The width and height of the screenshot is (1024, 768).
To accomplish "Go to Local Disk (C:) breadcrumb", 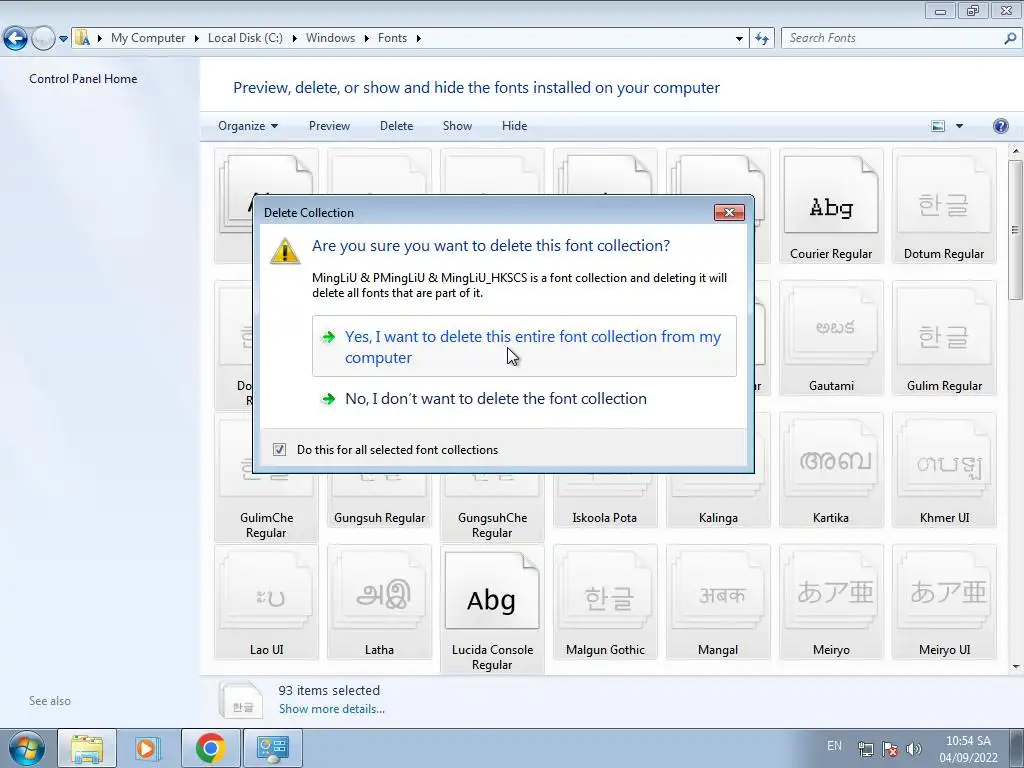I will [x=246, y=38].
